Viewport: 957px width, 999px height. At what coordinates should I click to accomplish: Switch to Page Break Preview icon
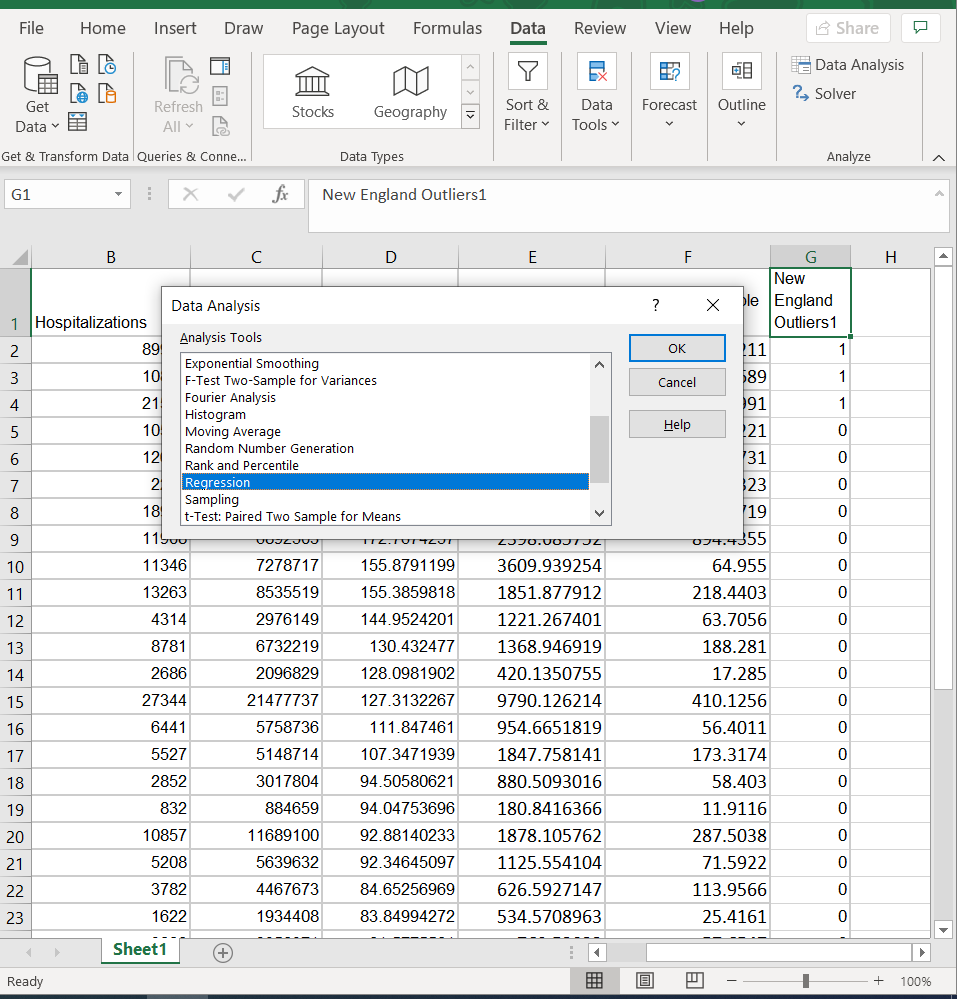(x=694, y=981)
